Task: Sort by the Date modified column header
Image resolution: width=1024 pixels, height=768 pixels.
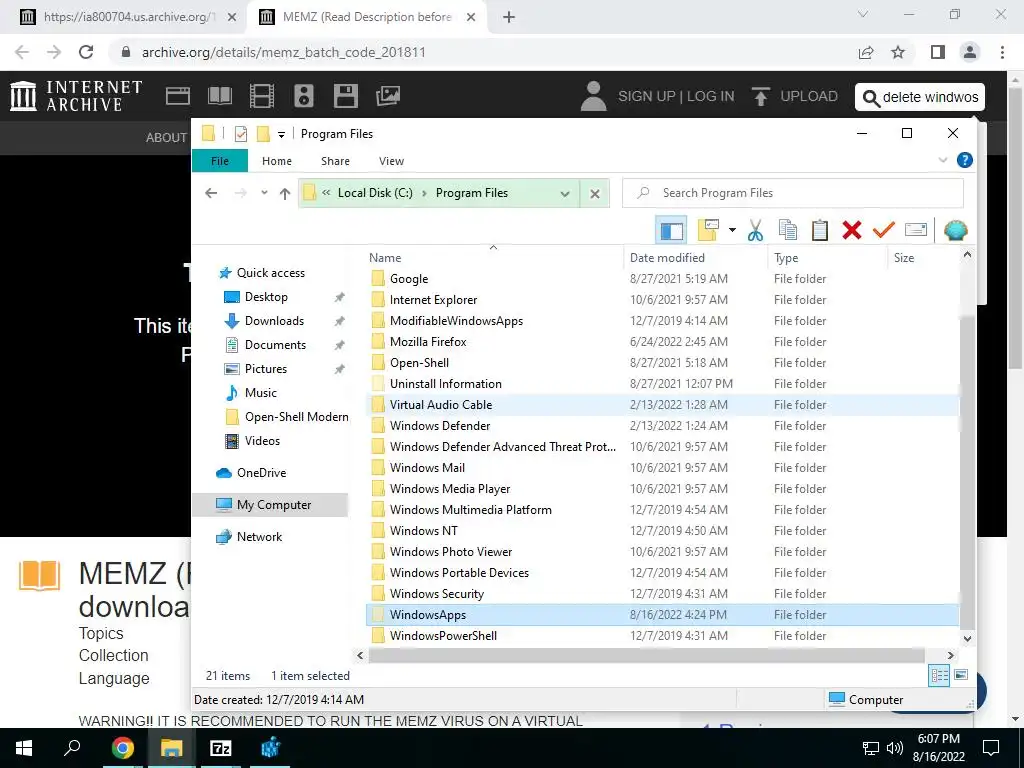Action: pos(696,258)
